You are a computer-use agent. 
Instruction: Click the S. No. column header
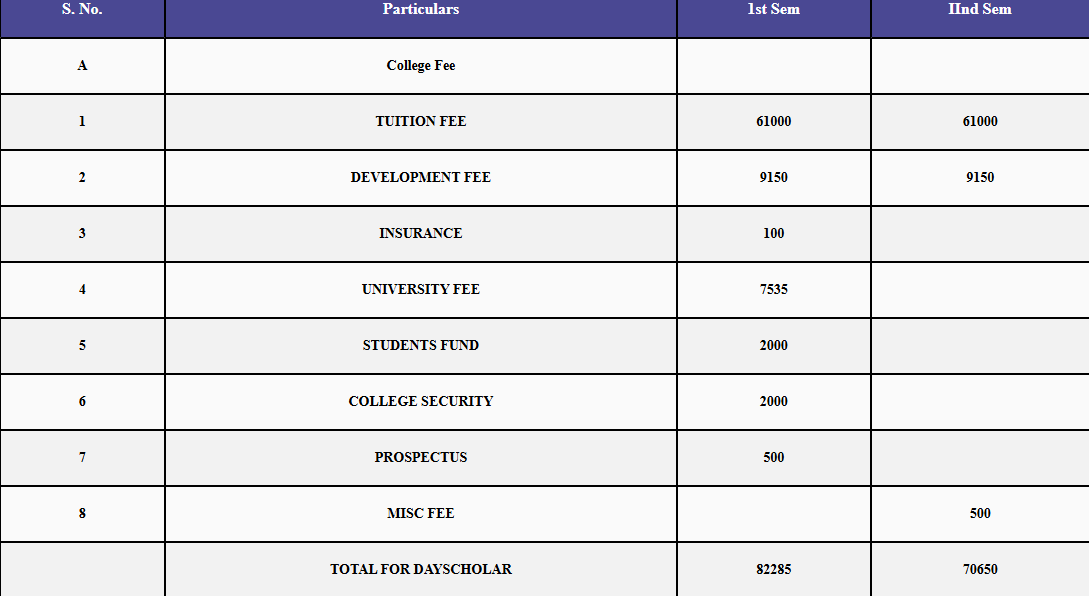pos(82,10)
